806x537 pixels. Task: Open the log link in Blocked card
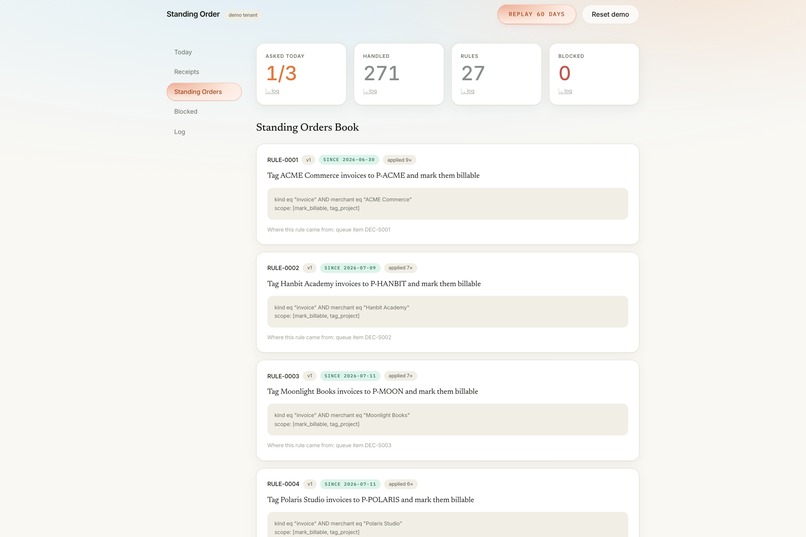(x=565, y=91)
